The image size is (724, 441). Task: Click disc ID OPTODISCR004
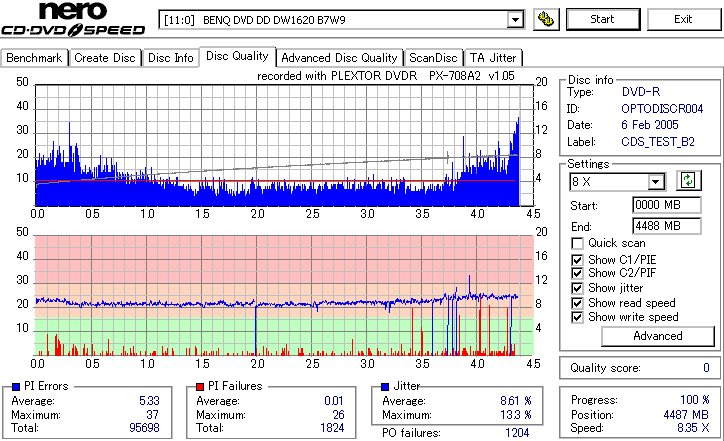point(662,109)
